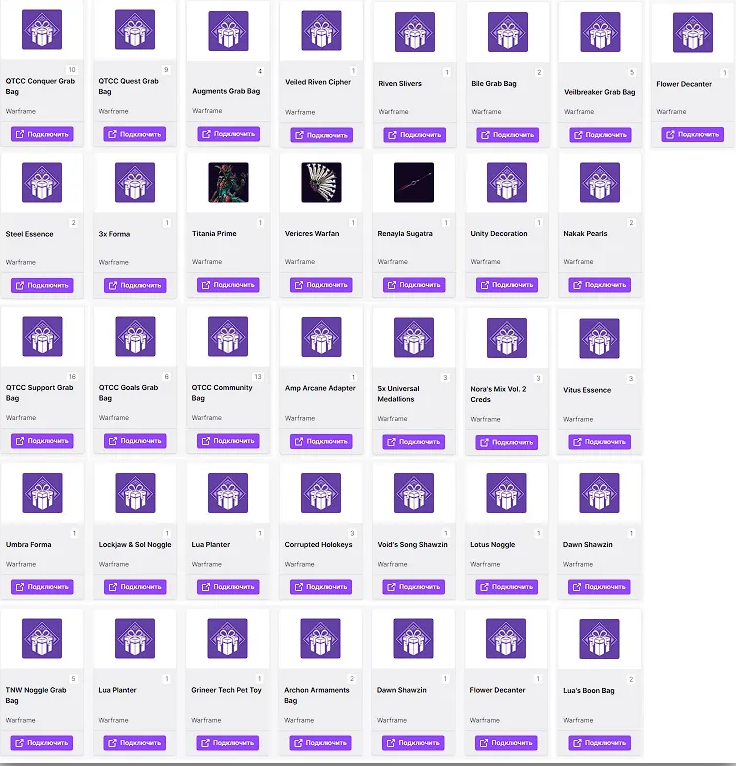Click Подключить under 3x Forma
The image size is (736, 766).
[135, 285]
